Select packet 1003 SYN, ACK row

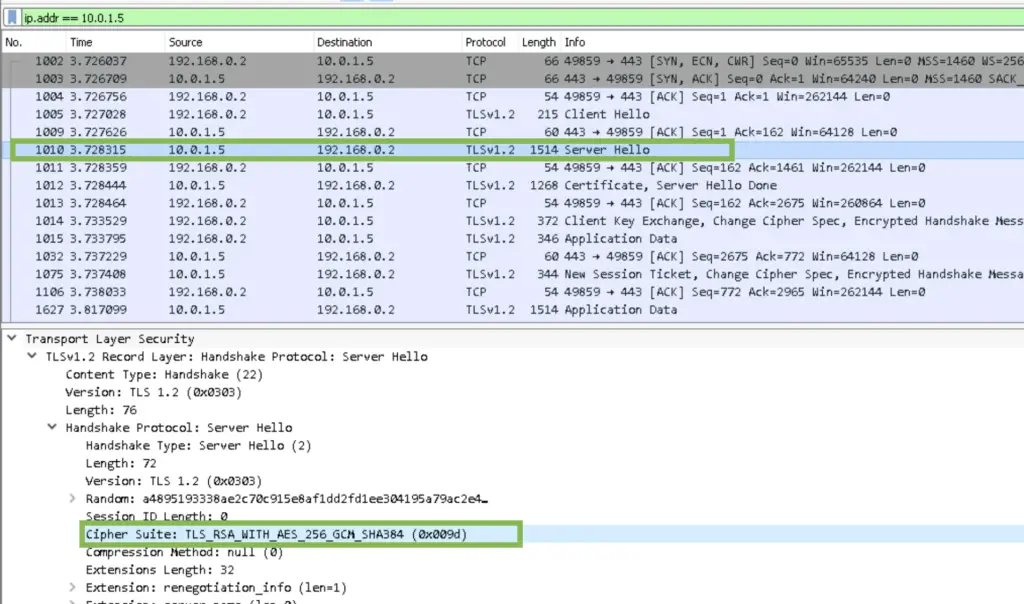coord(513,79)
